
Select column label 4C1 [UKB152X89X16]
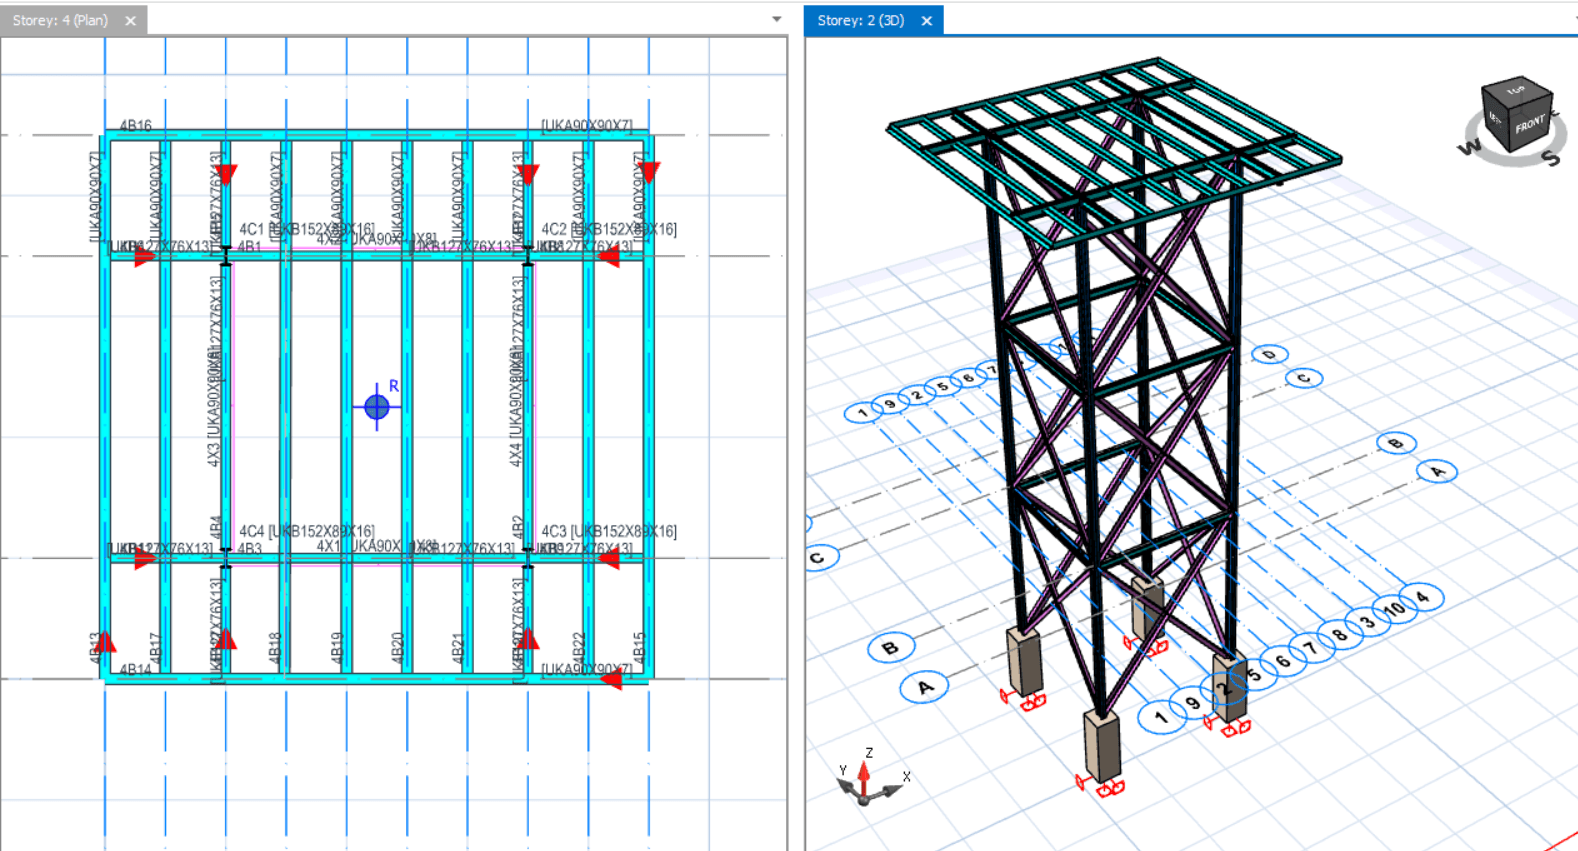[307, 229]
